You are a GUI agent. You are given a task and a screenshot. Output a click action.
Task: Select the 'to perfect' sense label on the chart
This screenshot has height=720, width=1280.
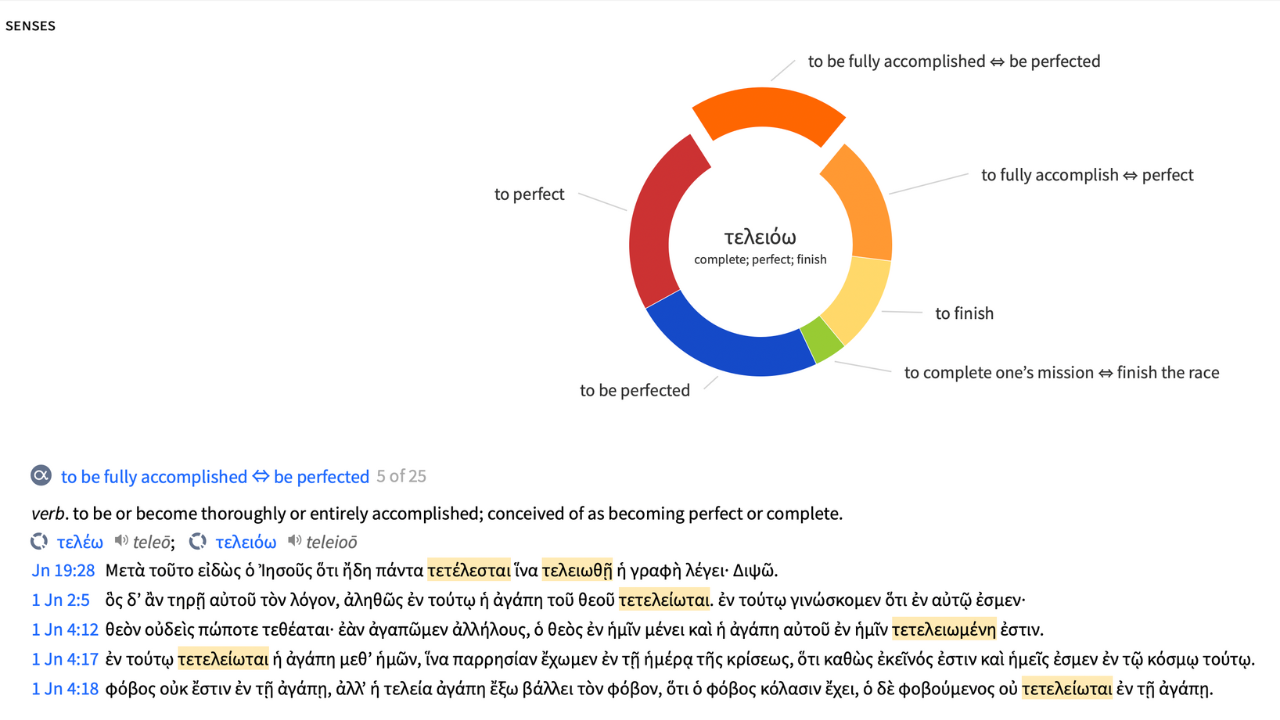528,194
